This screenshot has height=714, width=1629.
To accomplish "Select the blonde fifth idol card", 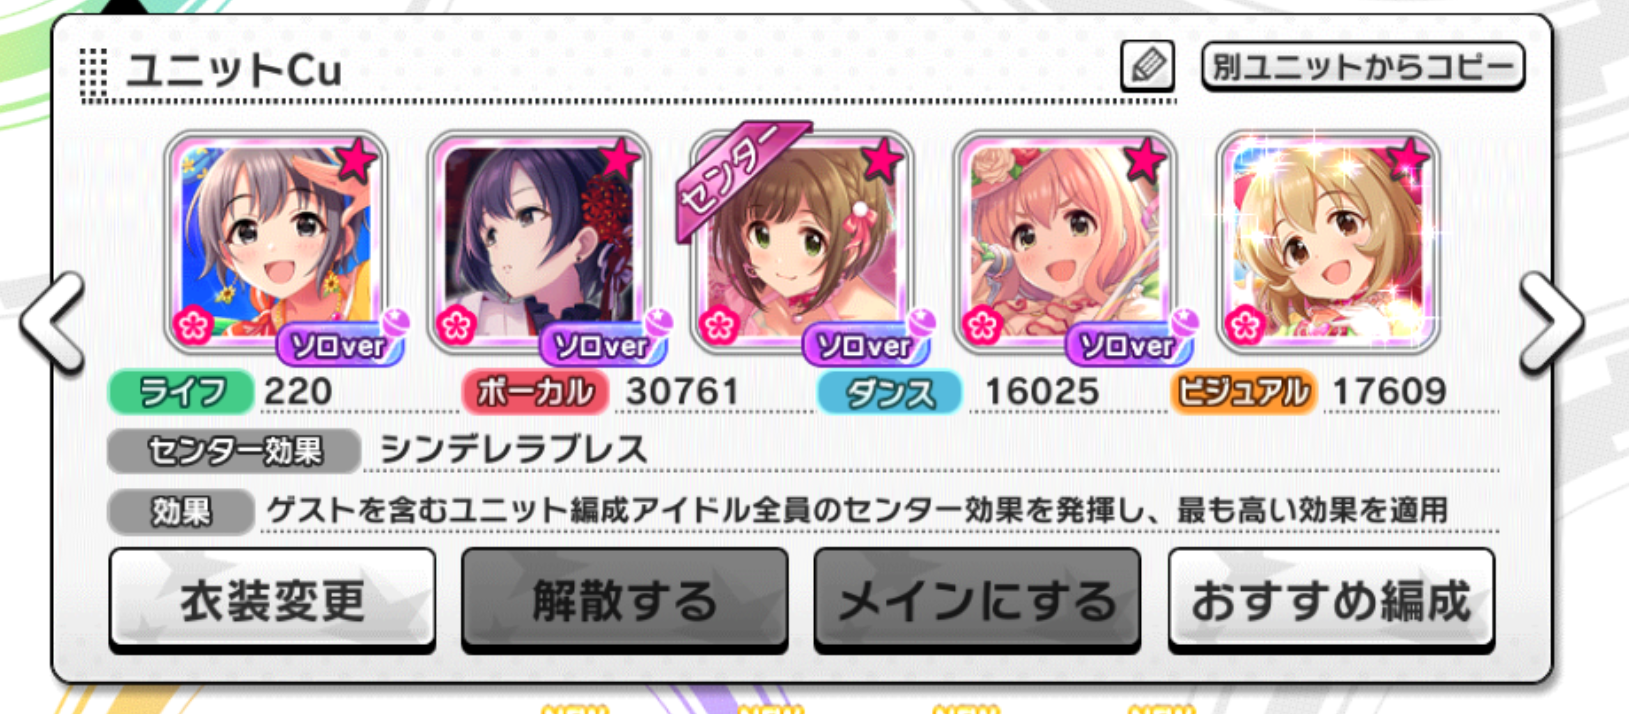I will coord(1328,242).
